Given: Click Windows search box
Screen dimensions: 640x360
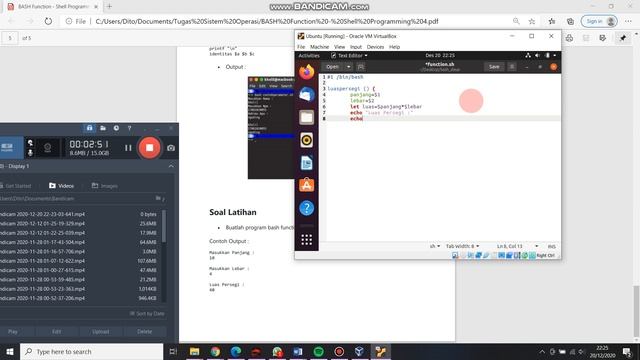Looking at the screenshot, I should (x=91, y=351).
